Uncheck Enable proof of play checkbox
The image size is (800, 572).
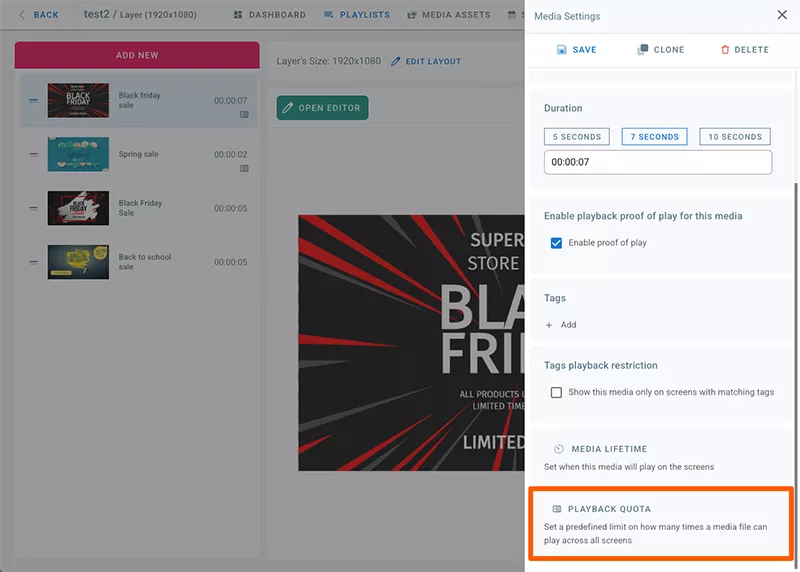(x=556, y=243)
